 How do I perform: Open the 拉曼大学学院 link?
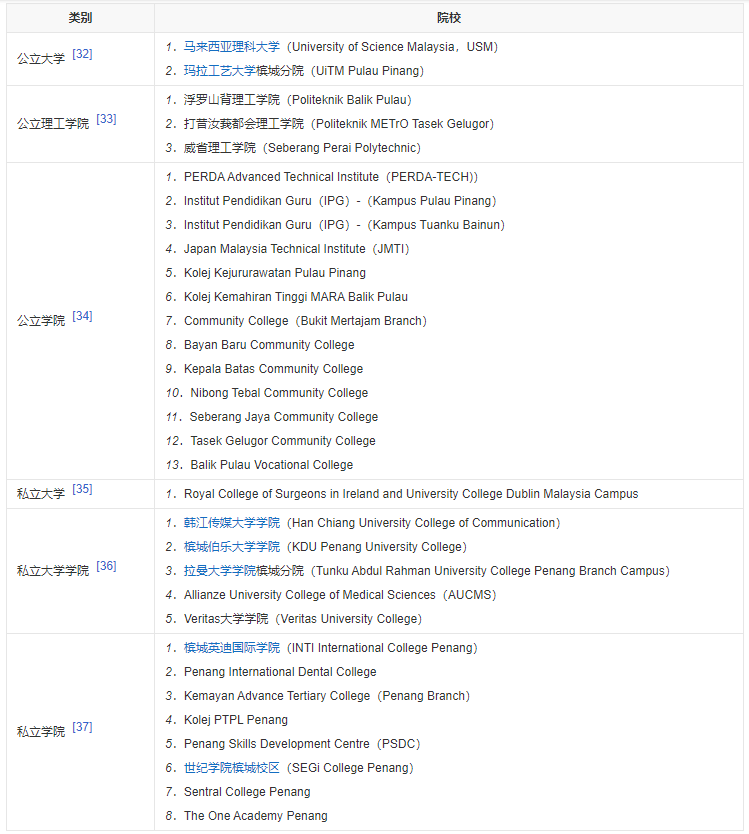click(219, 571)
